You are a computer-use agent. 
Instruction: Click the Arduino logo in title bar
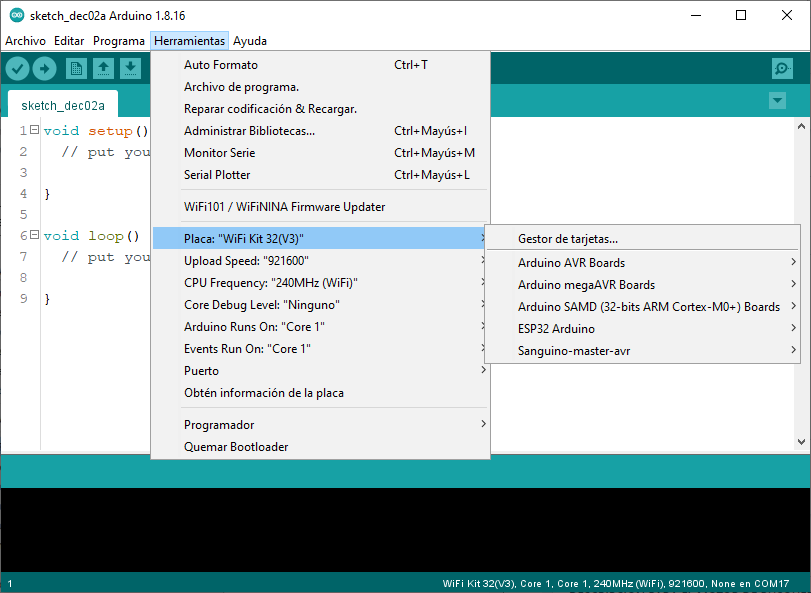tap(17, 16)
